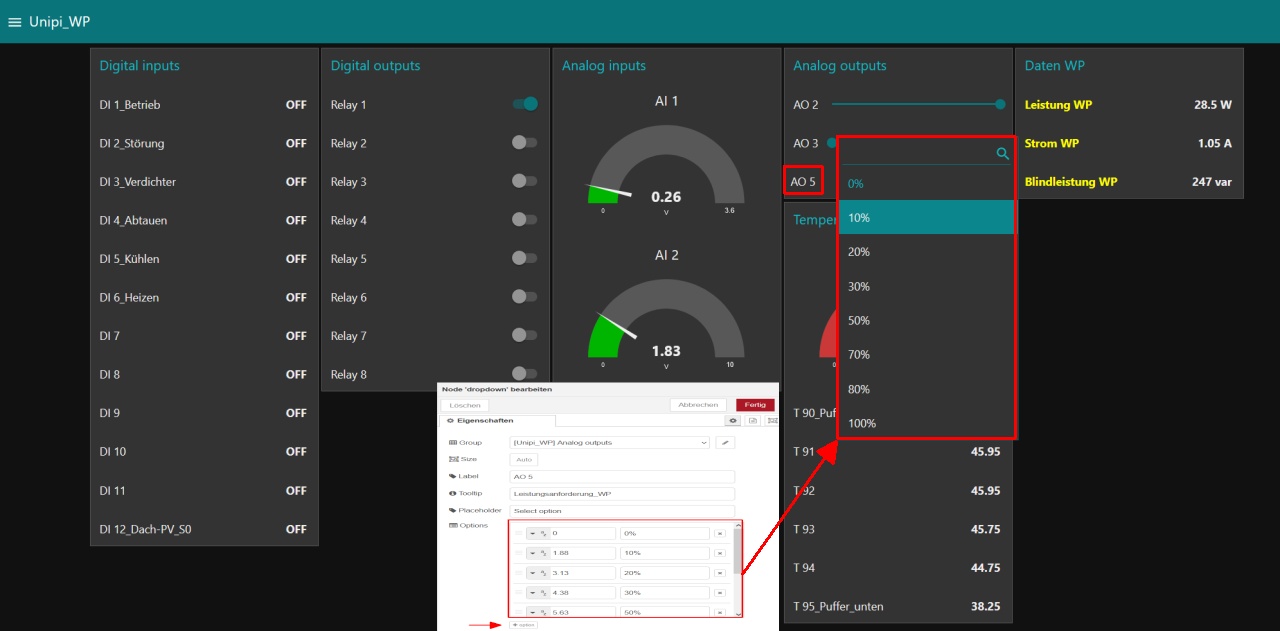Switch on Relay 4

point(525,220)
